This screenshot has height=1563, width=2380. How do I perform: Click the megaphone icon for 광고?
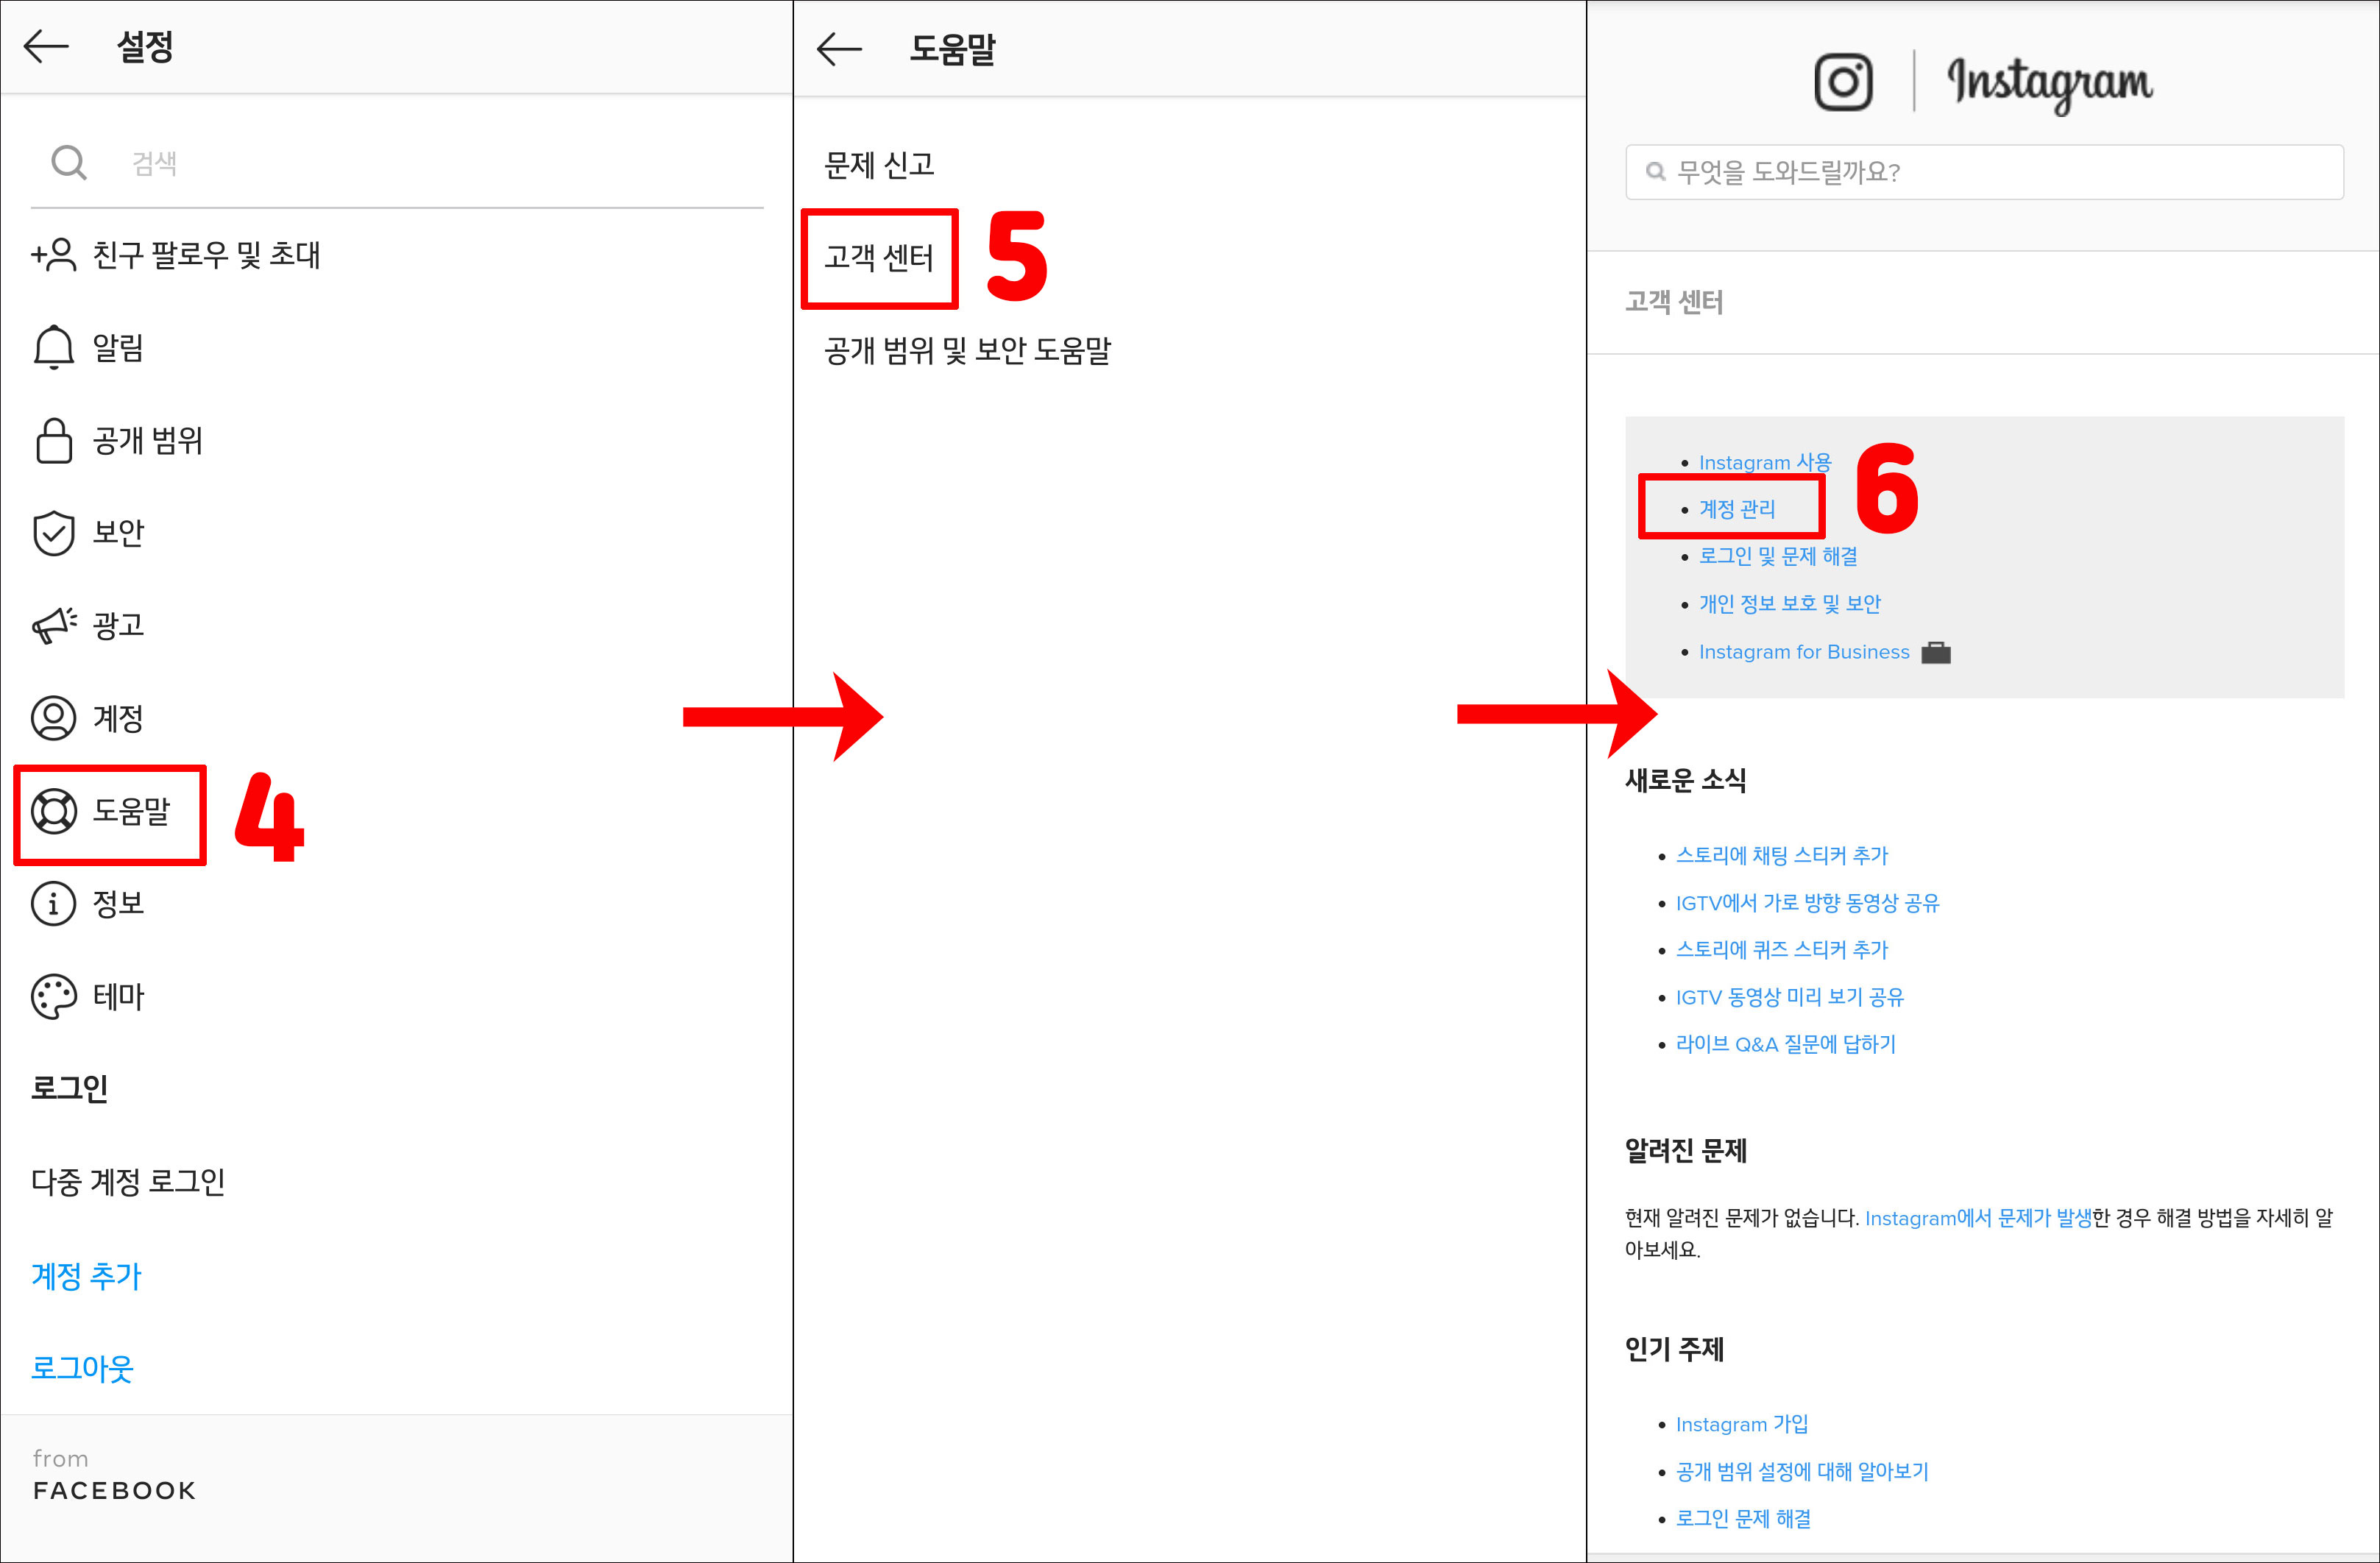54,625
